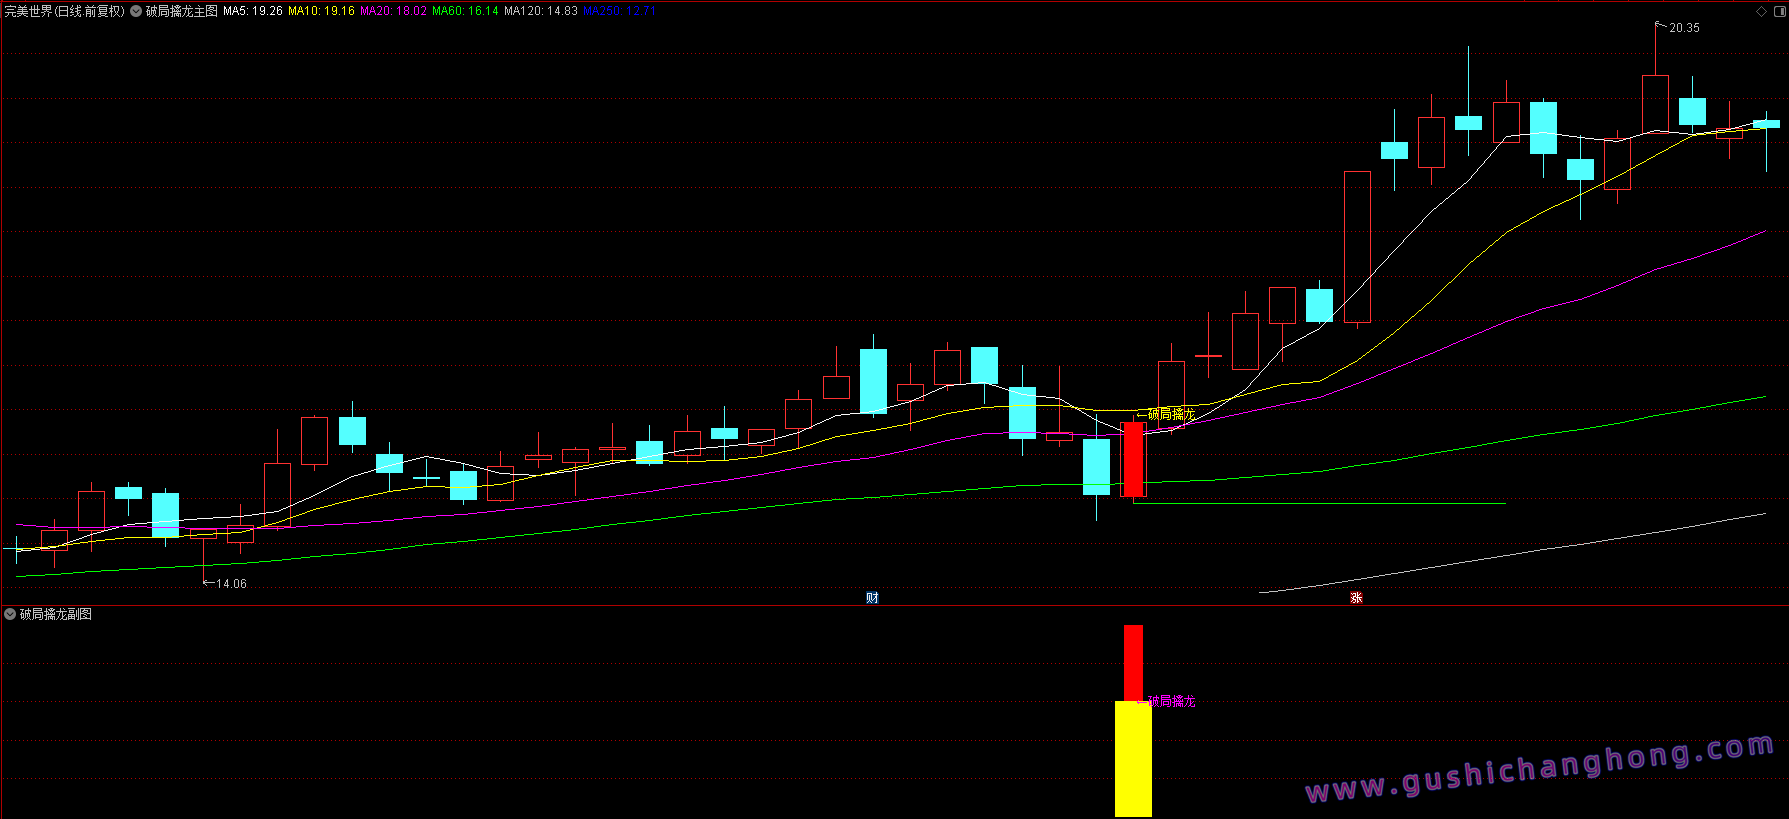Viewport: 1789px width, 819px height.
Task: Click the 20.35 highest price marker
Action: [1684, 28]
